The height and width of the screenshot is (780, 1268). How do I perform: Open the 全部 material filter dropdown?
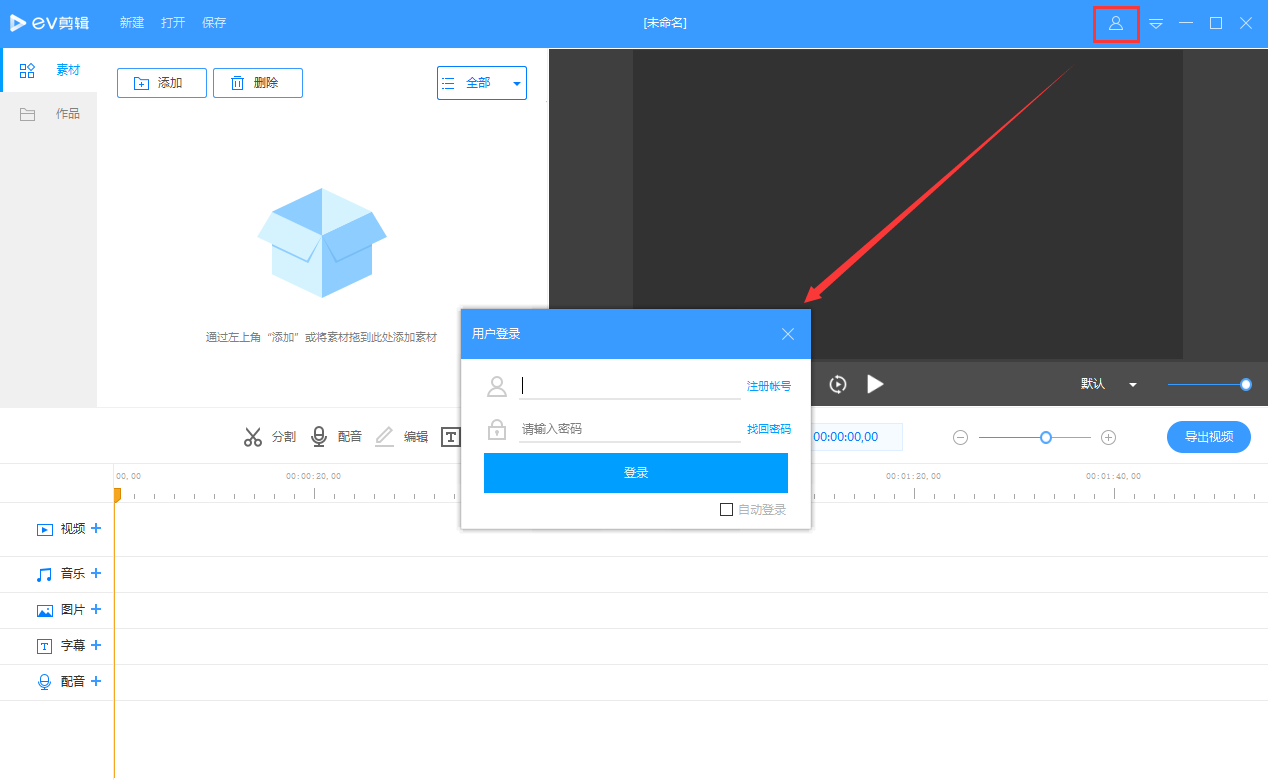[482, 83]
